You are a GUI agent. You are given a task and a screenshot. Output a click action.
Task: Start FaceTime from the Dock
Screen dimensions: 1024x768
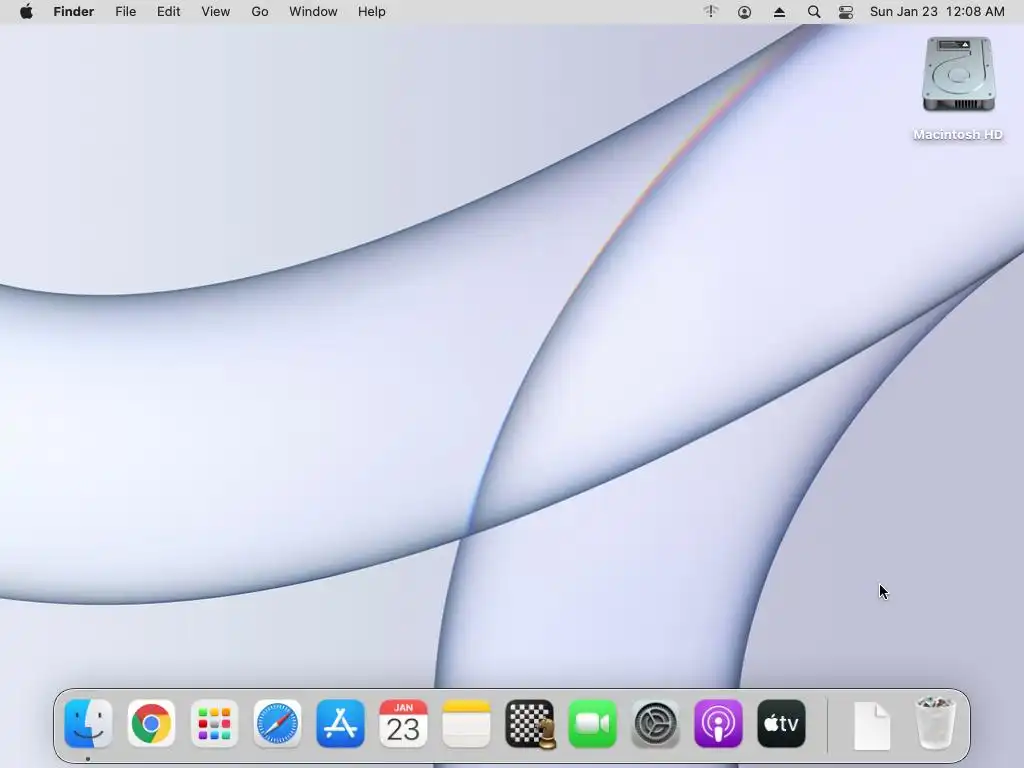(x=592, y=724)
